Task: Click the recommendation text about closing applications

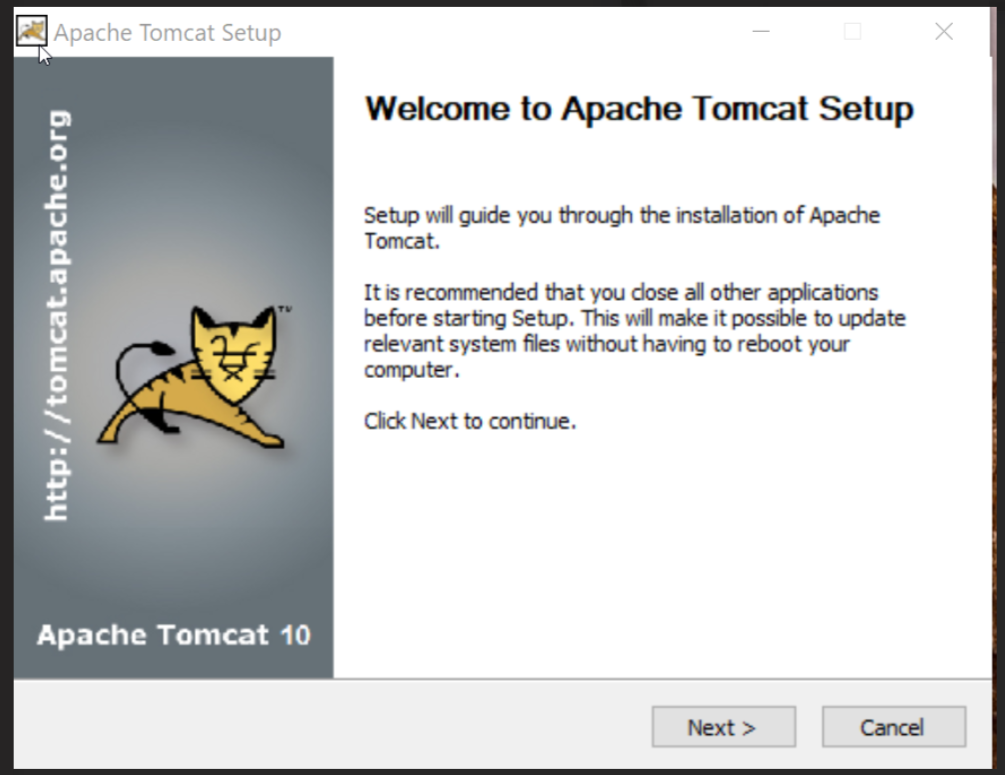Action: click(635, 330)
